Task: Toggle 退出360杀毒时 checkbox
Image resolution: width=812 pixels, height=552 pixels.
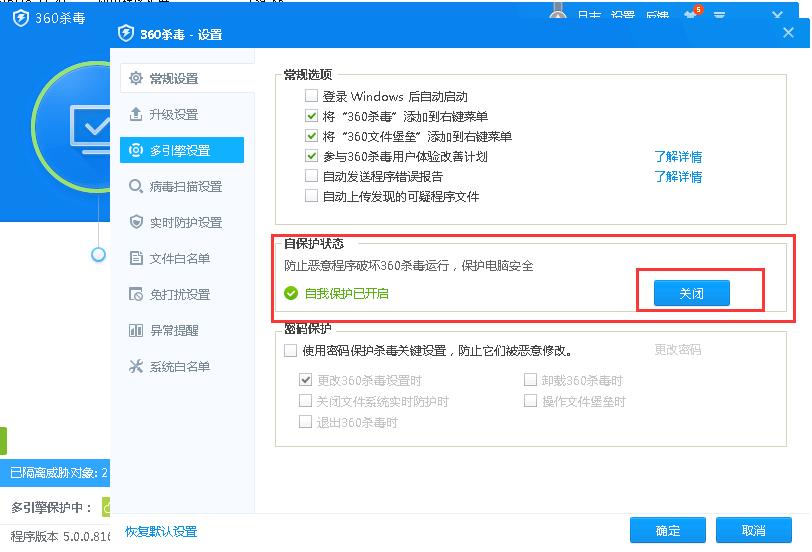Action: tap(306, 422)
